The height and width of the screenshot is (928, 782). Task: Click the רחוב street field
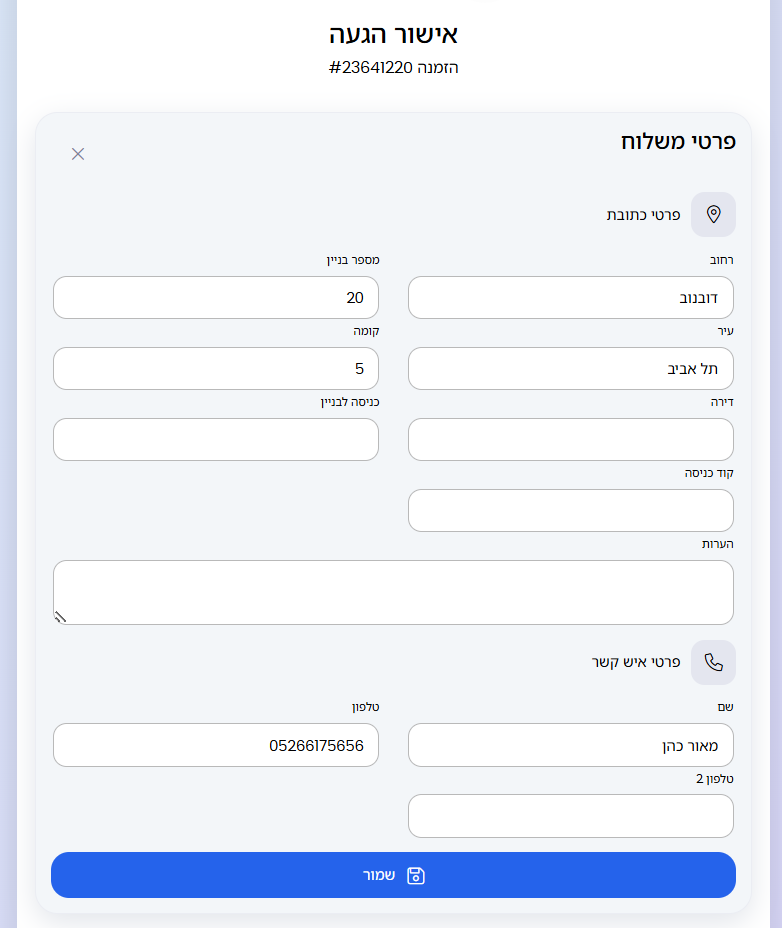[570, 298]
